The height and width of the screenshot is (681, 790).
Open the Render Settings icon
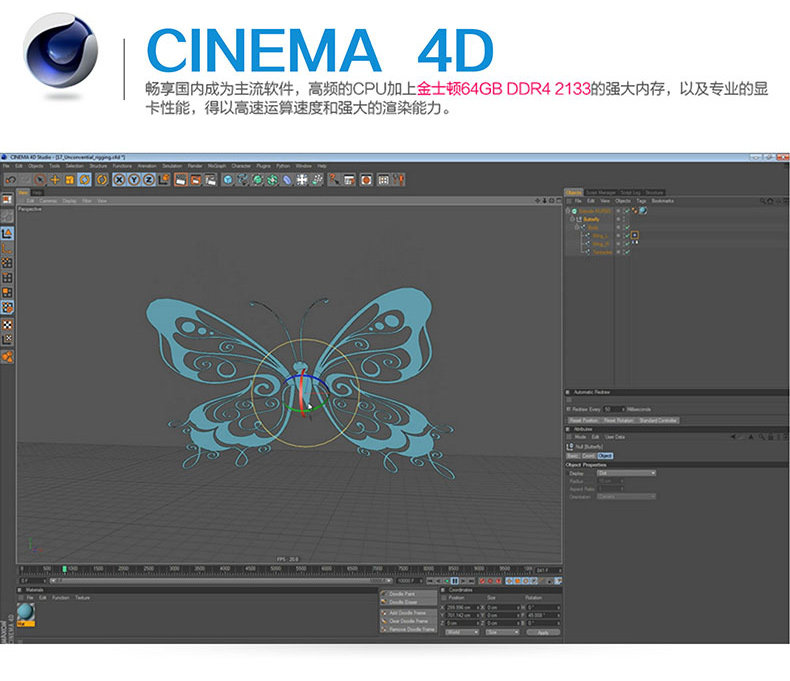tap(210, 180)
